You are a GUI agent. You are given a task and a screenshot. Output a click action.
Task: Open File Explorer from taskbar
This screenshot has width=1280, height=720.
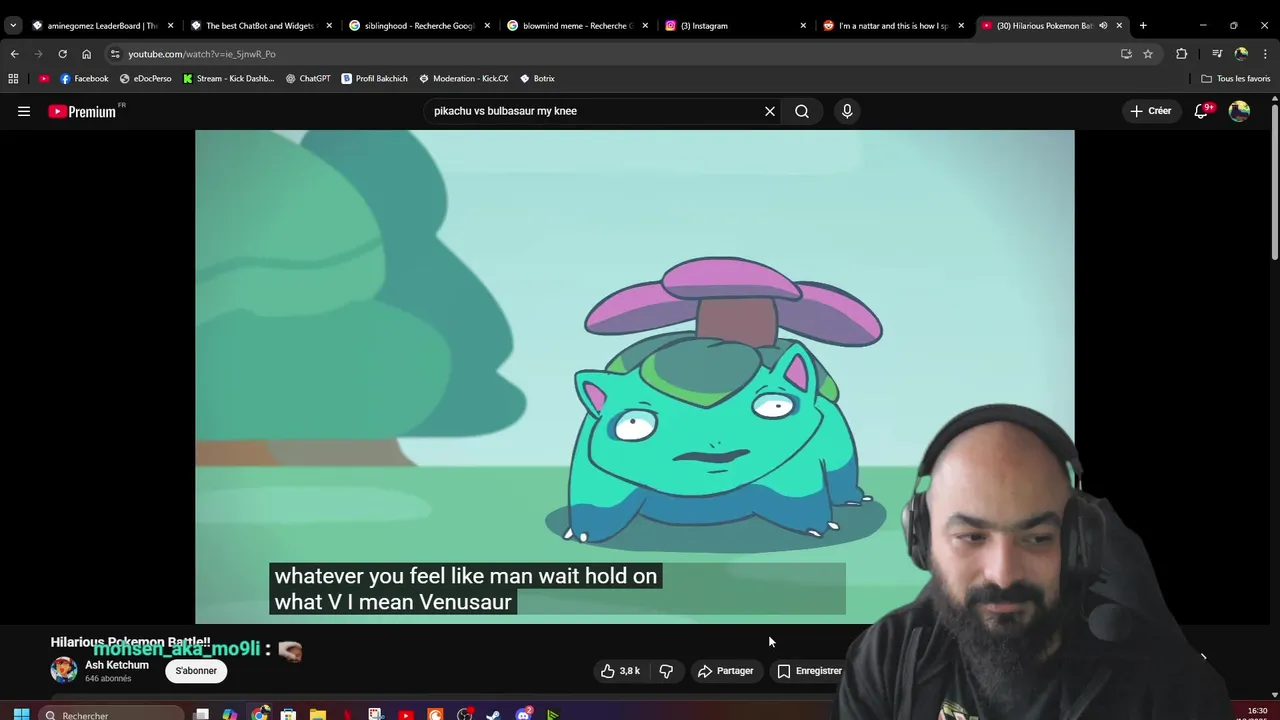click(318, 714)
